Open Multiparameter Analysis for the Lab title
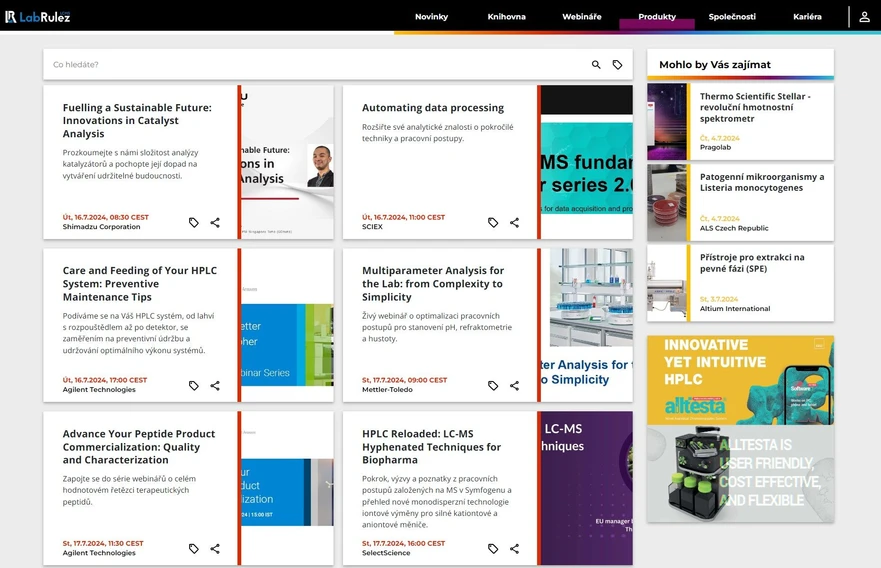The height and width of the screenshot is (568, 881). [433, 283]
